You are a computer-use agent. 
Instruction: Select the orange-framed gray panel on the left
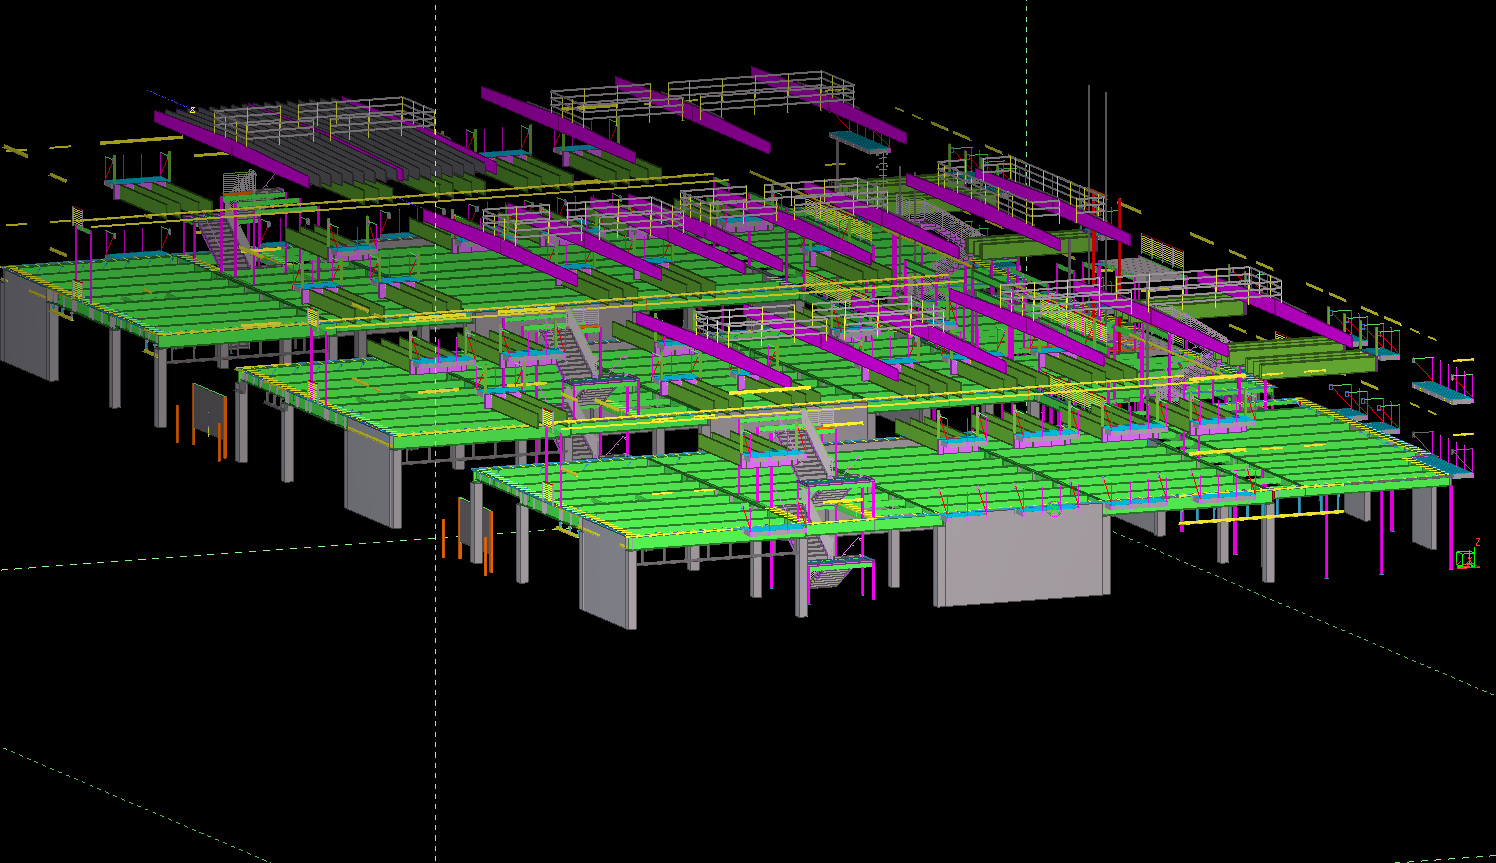click(209, 411)
